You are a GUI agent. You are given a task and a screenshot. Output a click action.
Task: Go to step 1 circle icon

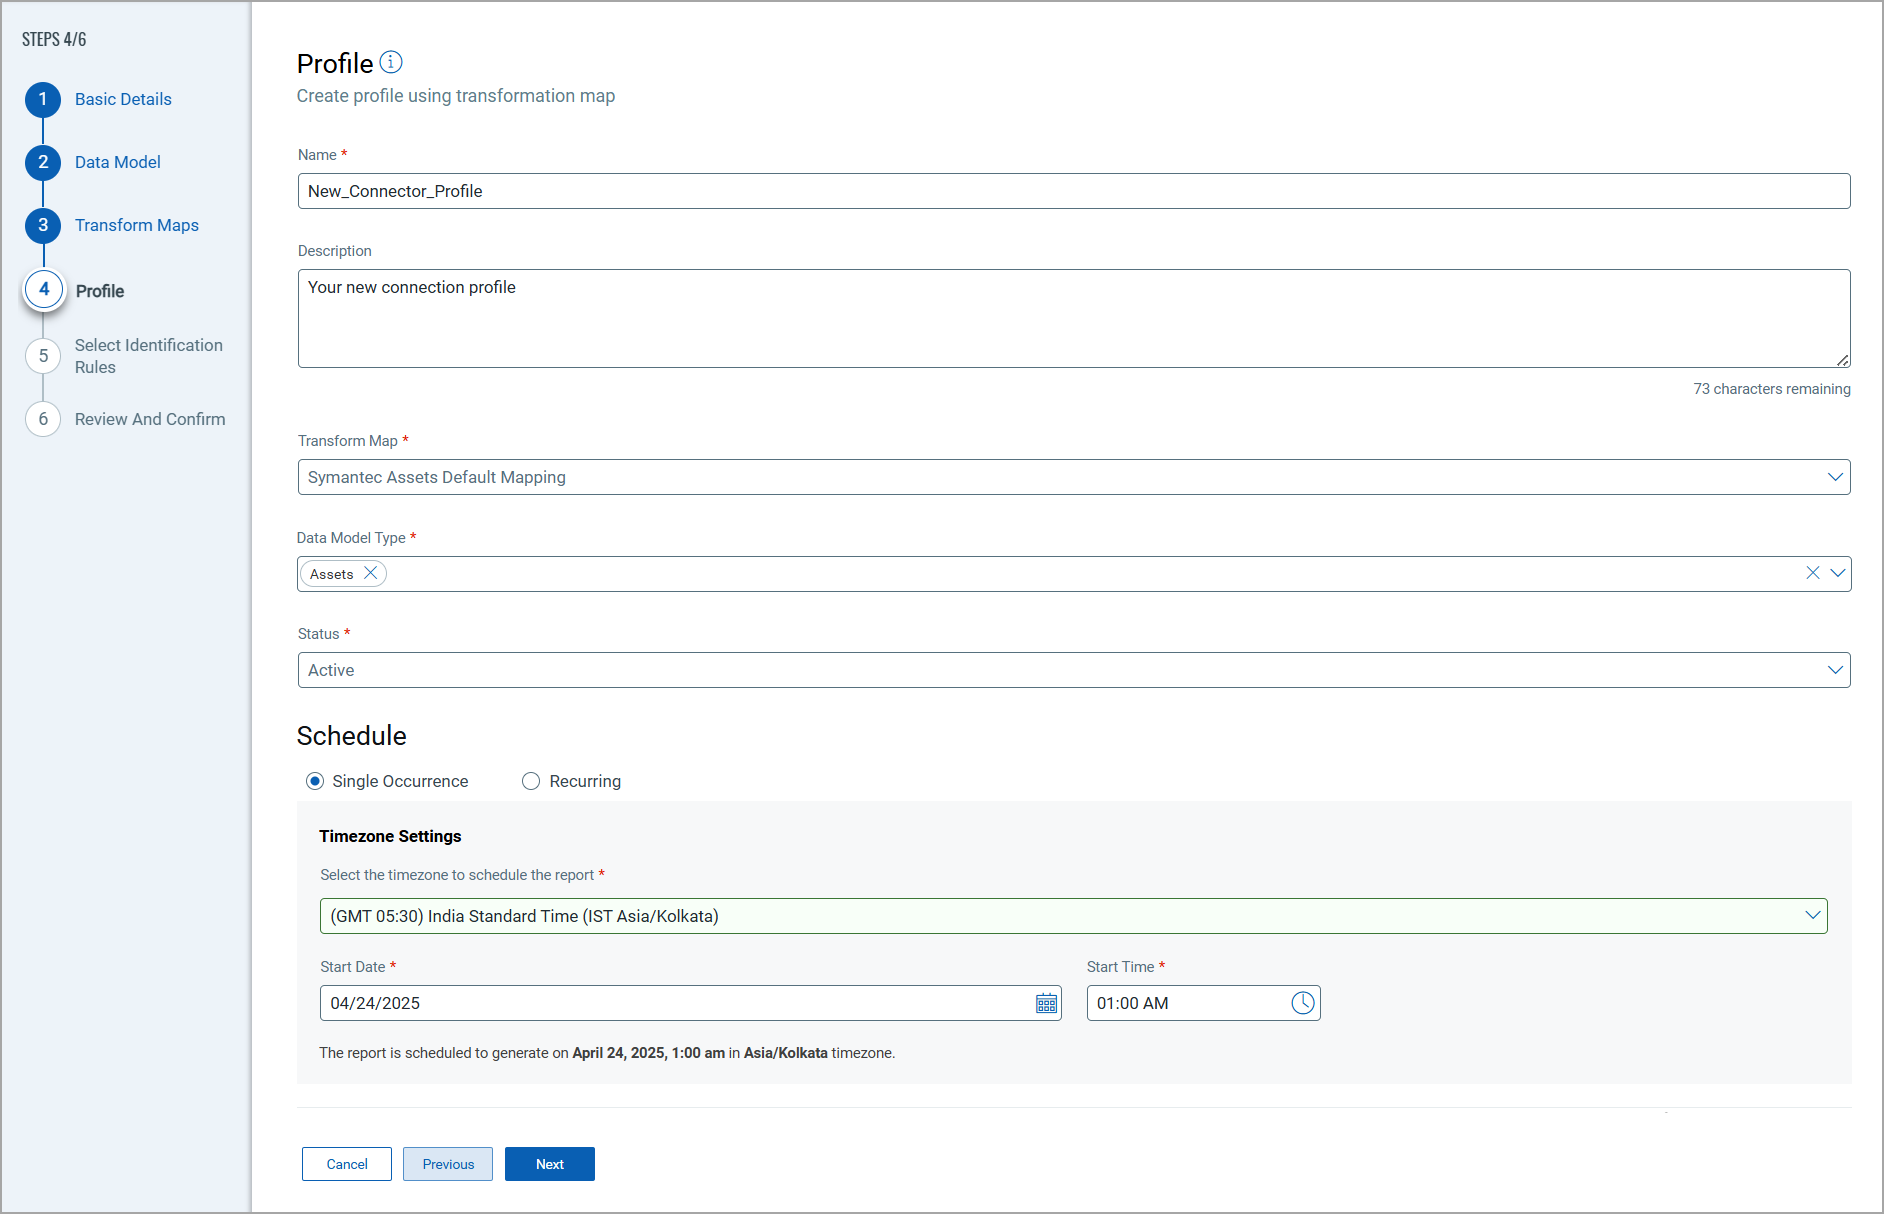pyautogui.click(x=43, y=99)
